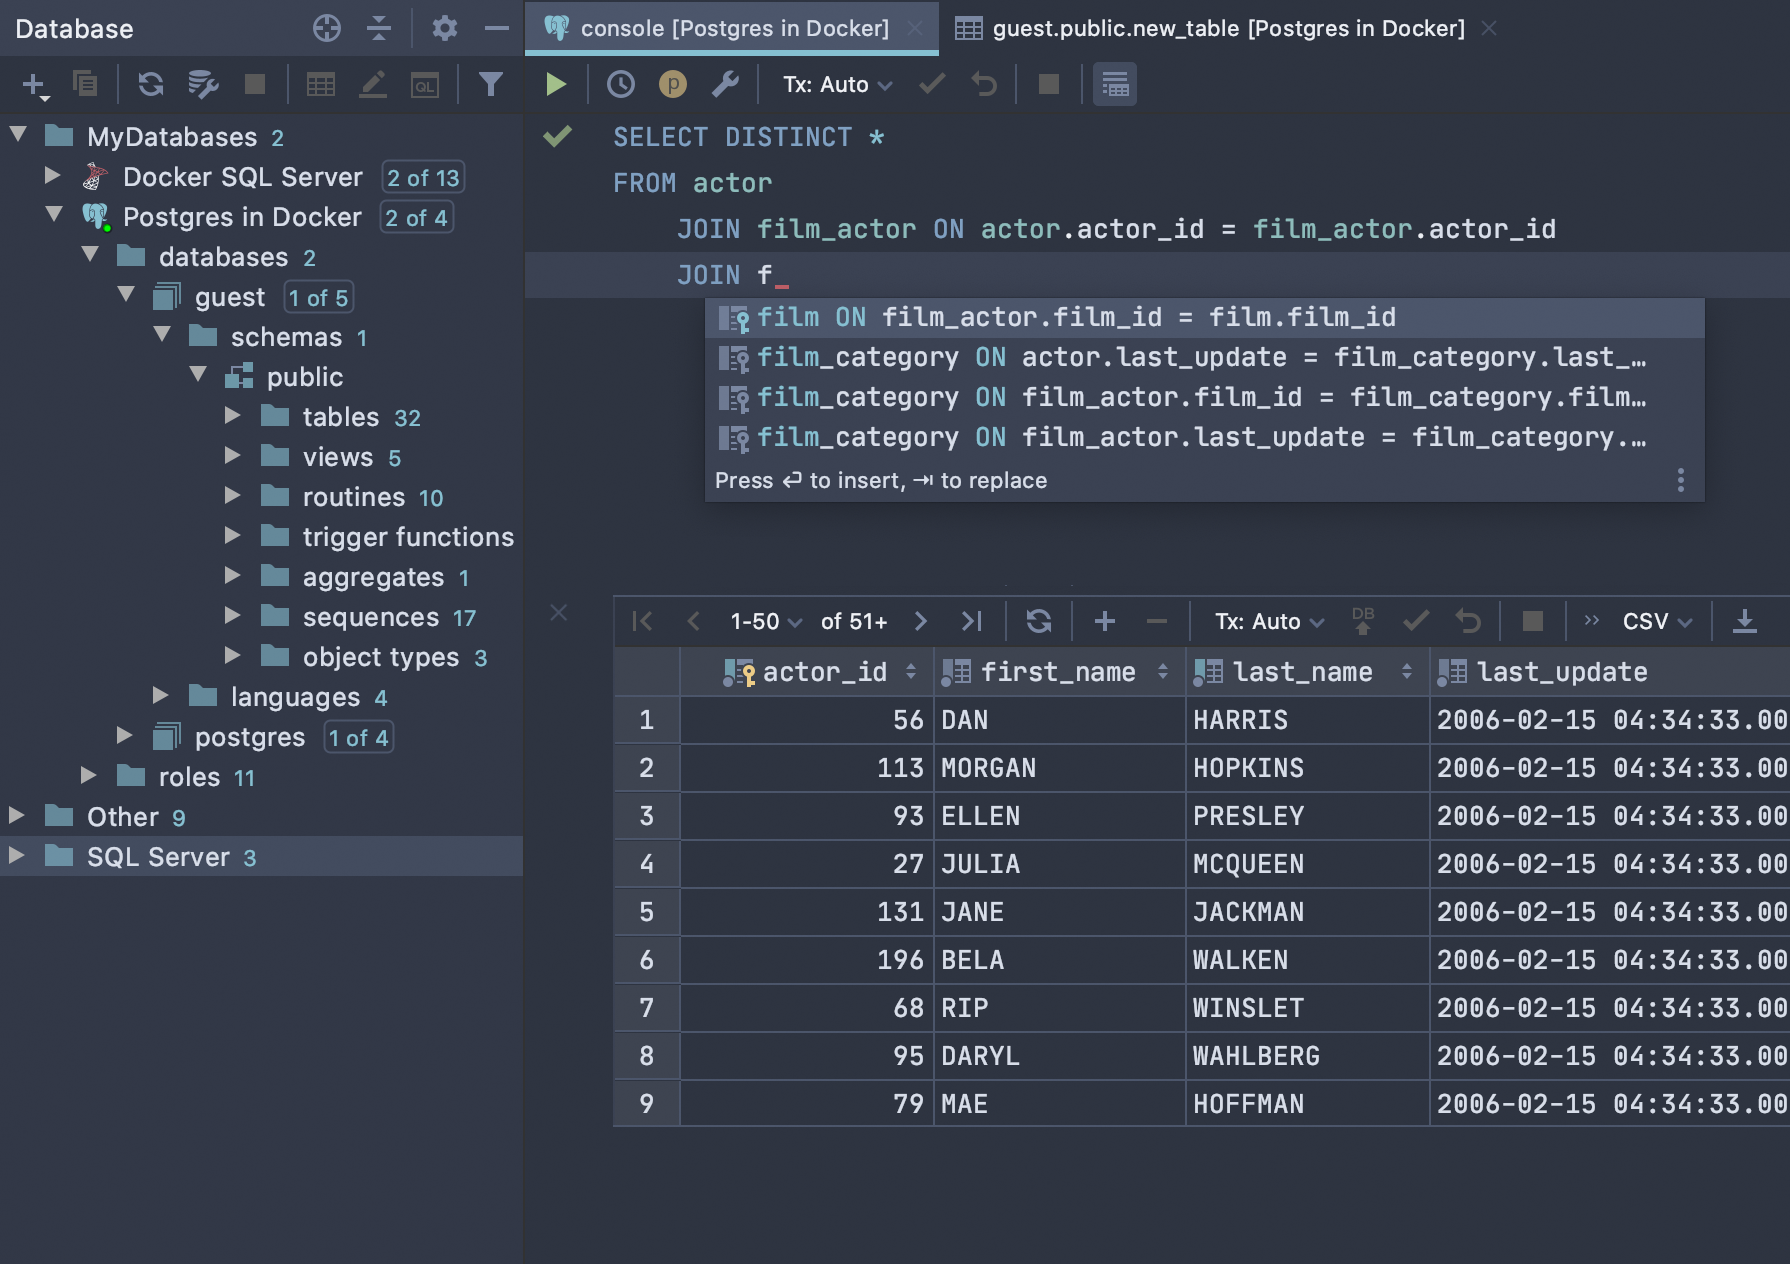Open query execution history

(620, 84)
